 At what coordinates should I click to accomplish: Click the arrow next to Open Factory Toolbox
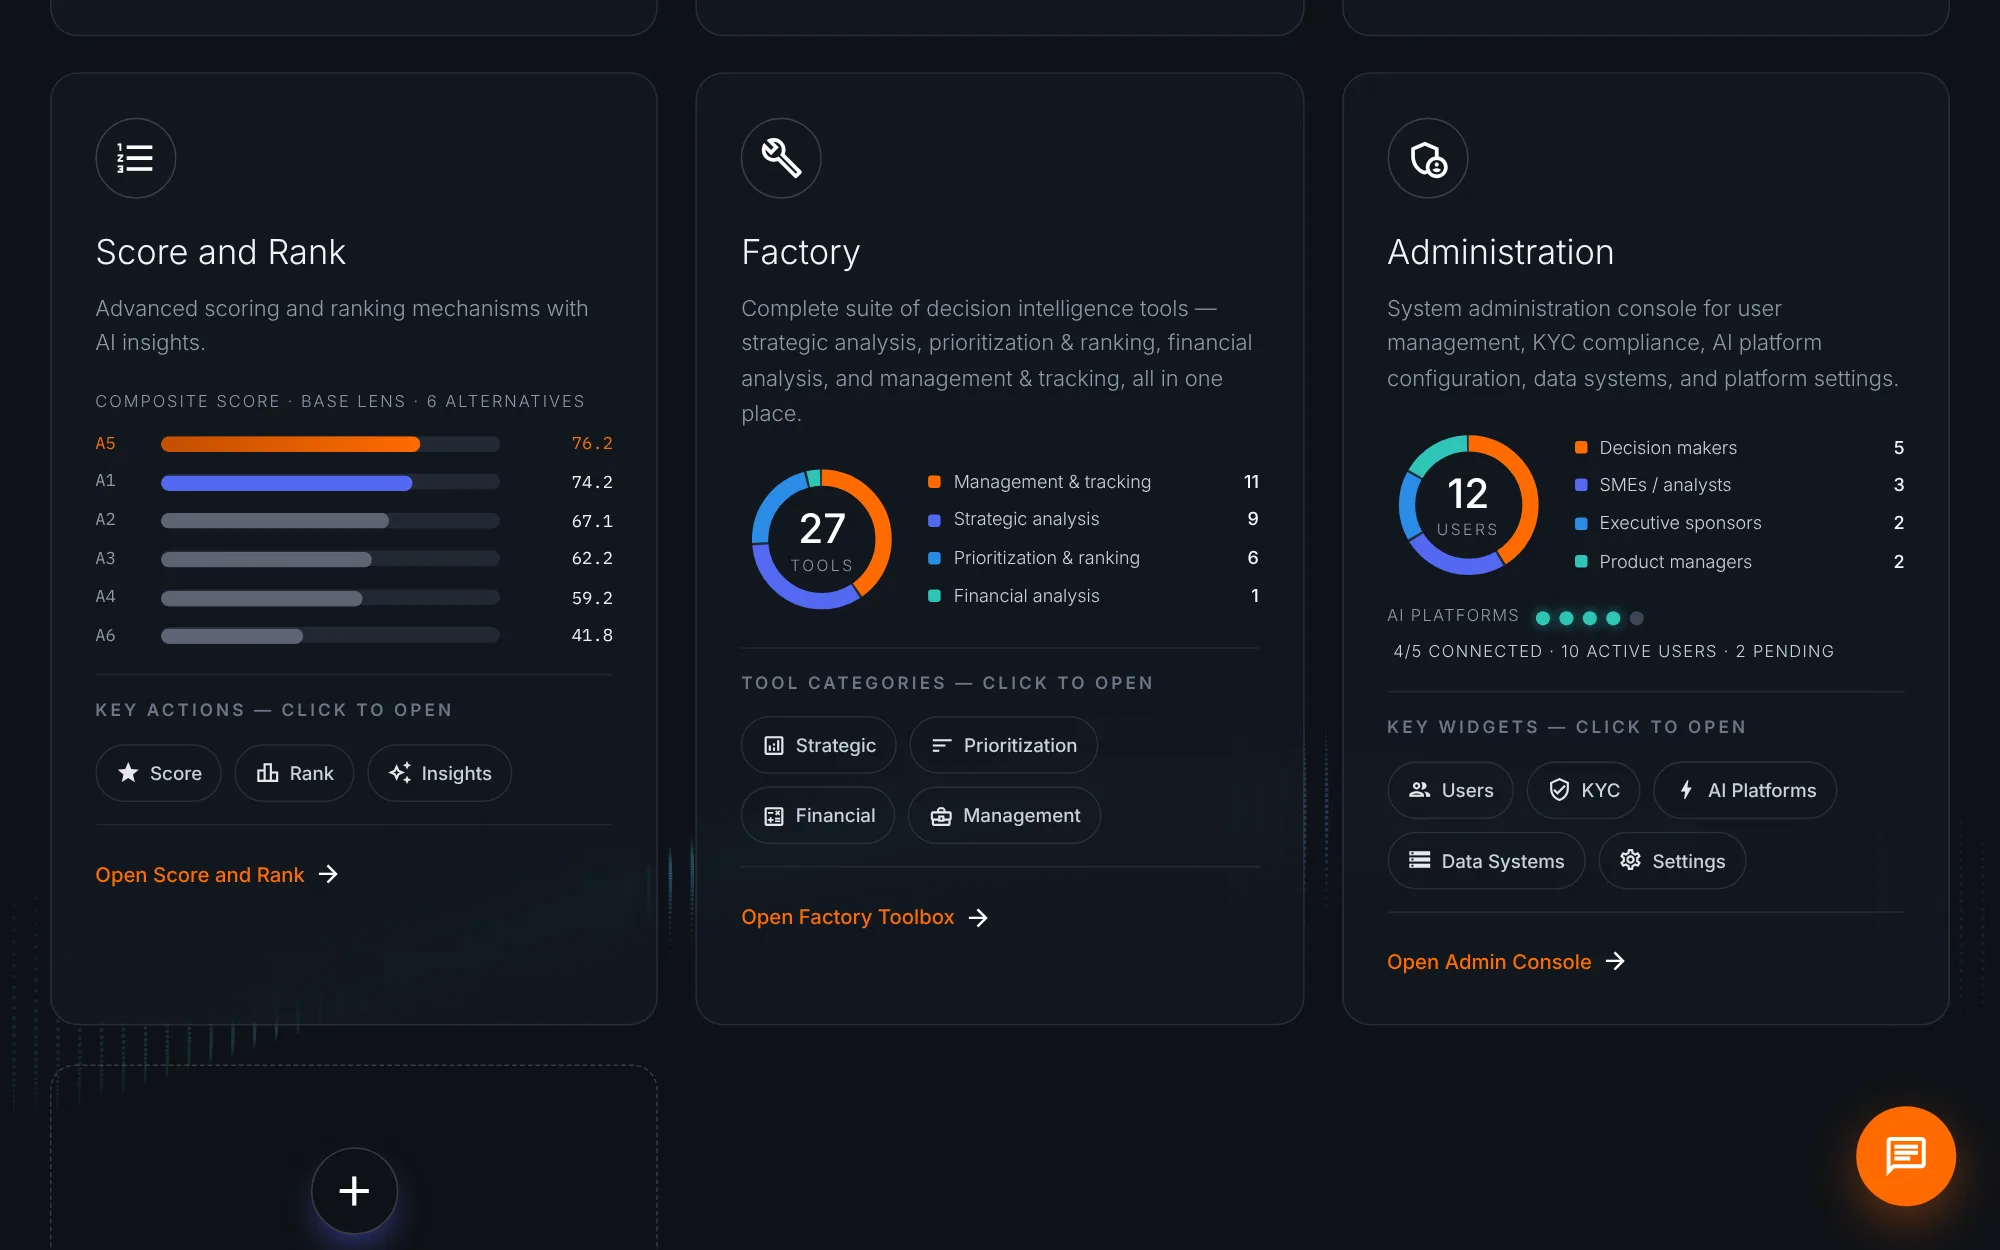click(978, 917)
